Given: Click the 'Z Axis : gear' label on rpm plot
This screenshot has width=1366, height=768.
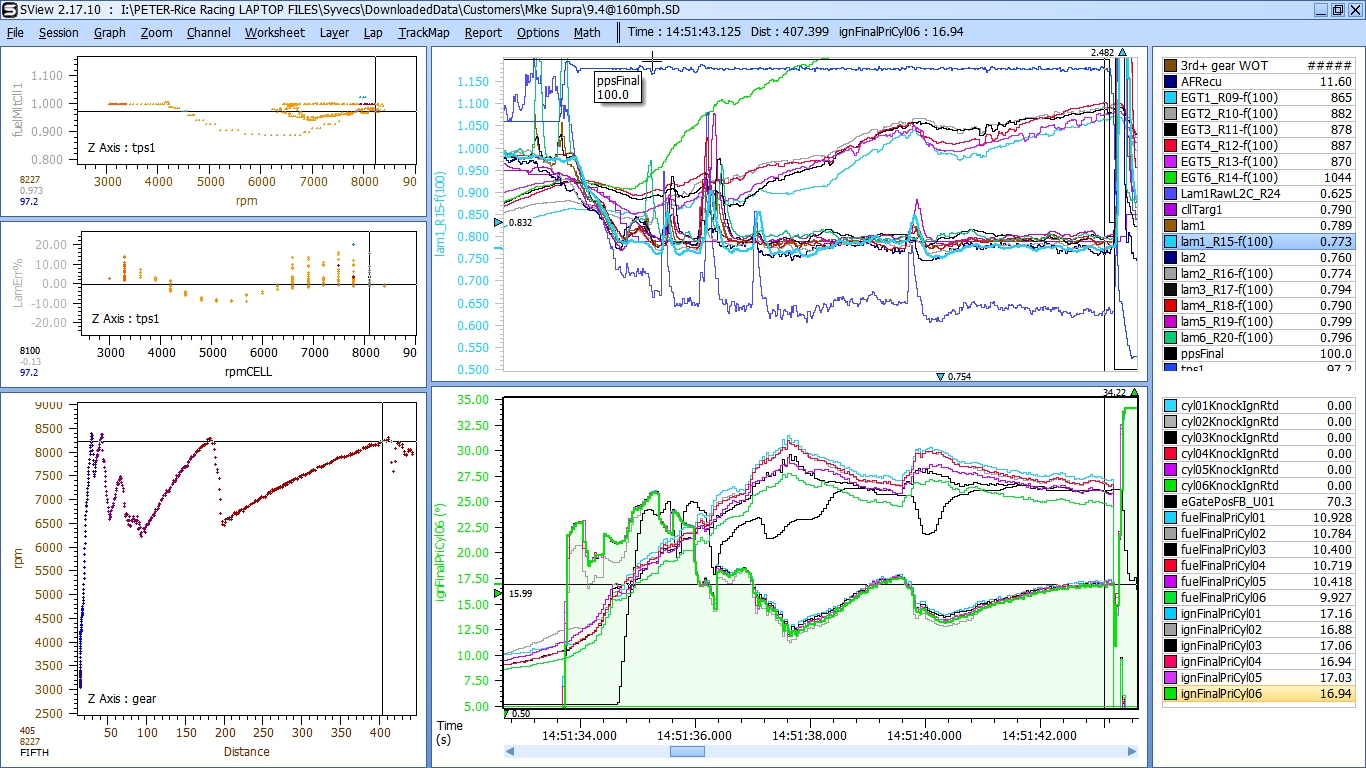Looking at the screenshot, I should point(122,699).
